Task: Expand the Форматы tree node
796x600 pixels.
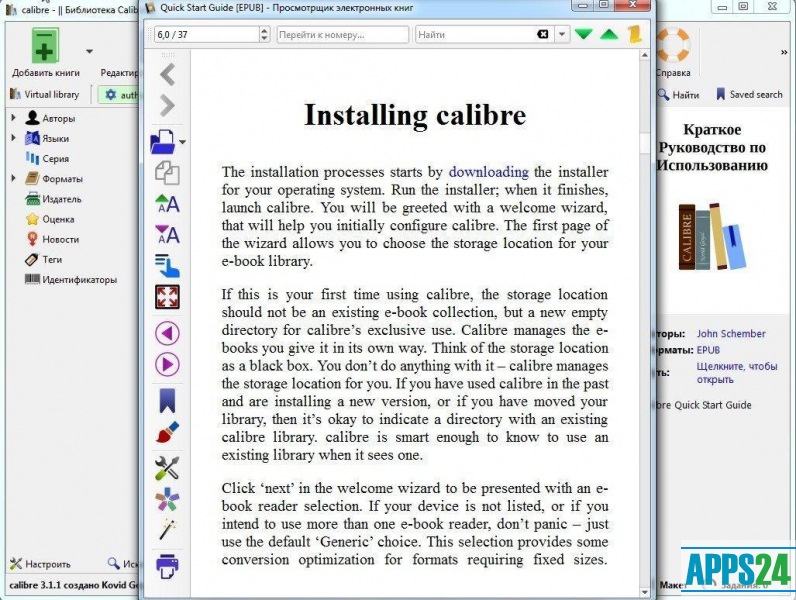Action: tap(14, 178)
